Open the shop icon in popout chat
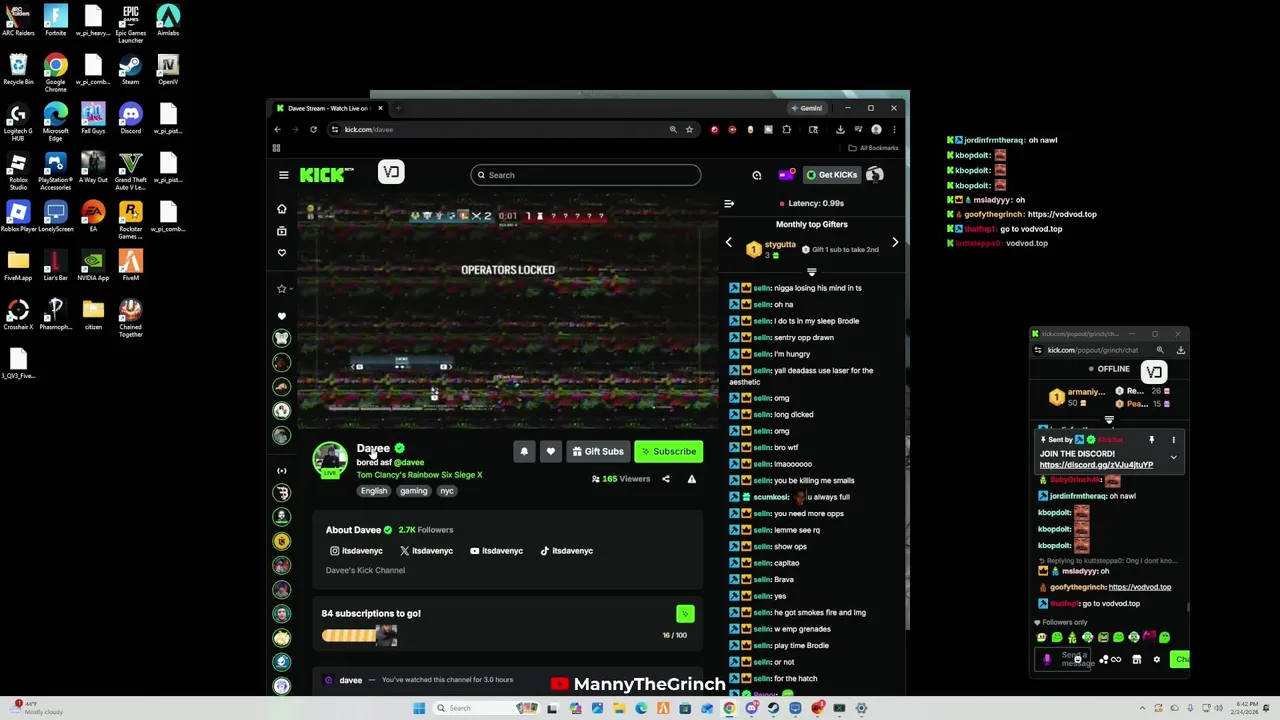This screenshot has height=720, width=1280. pyautogui.click(x=1136, y=659)
